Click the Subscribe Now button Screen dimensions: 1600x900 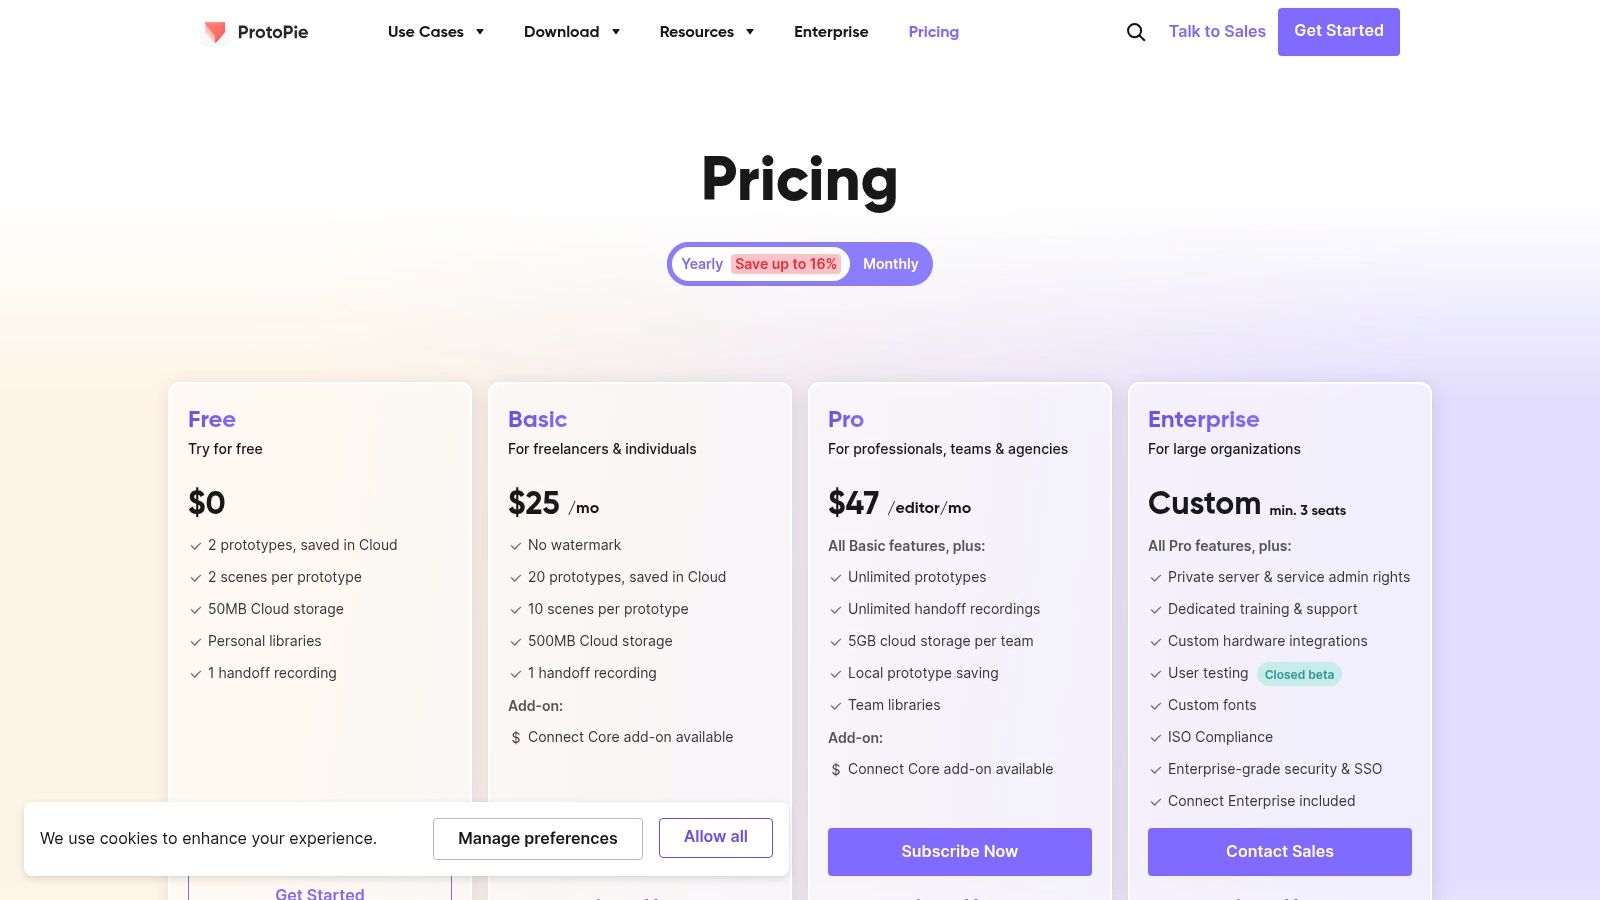(x=959, y=852)
